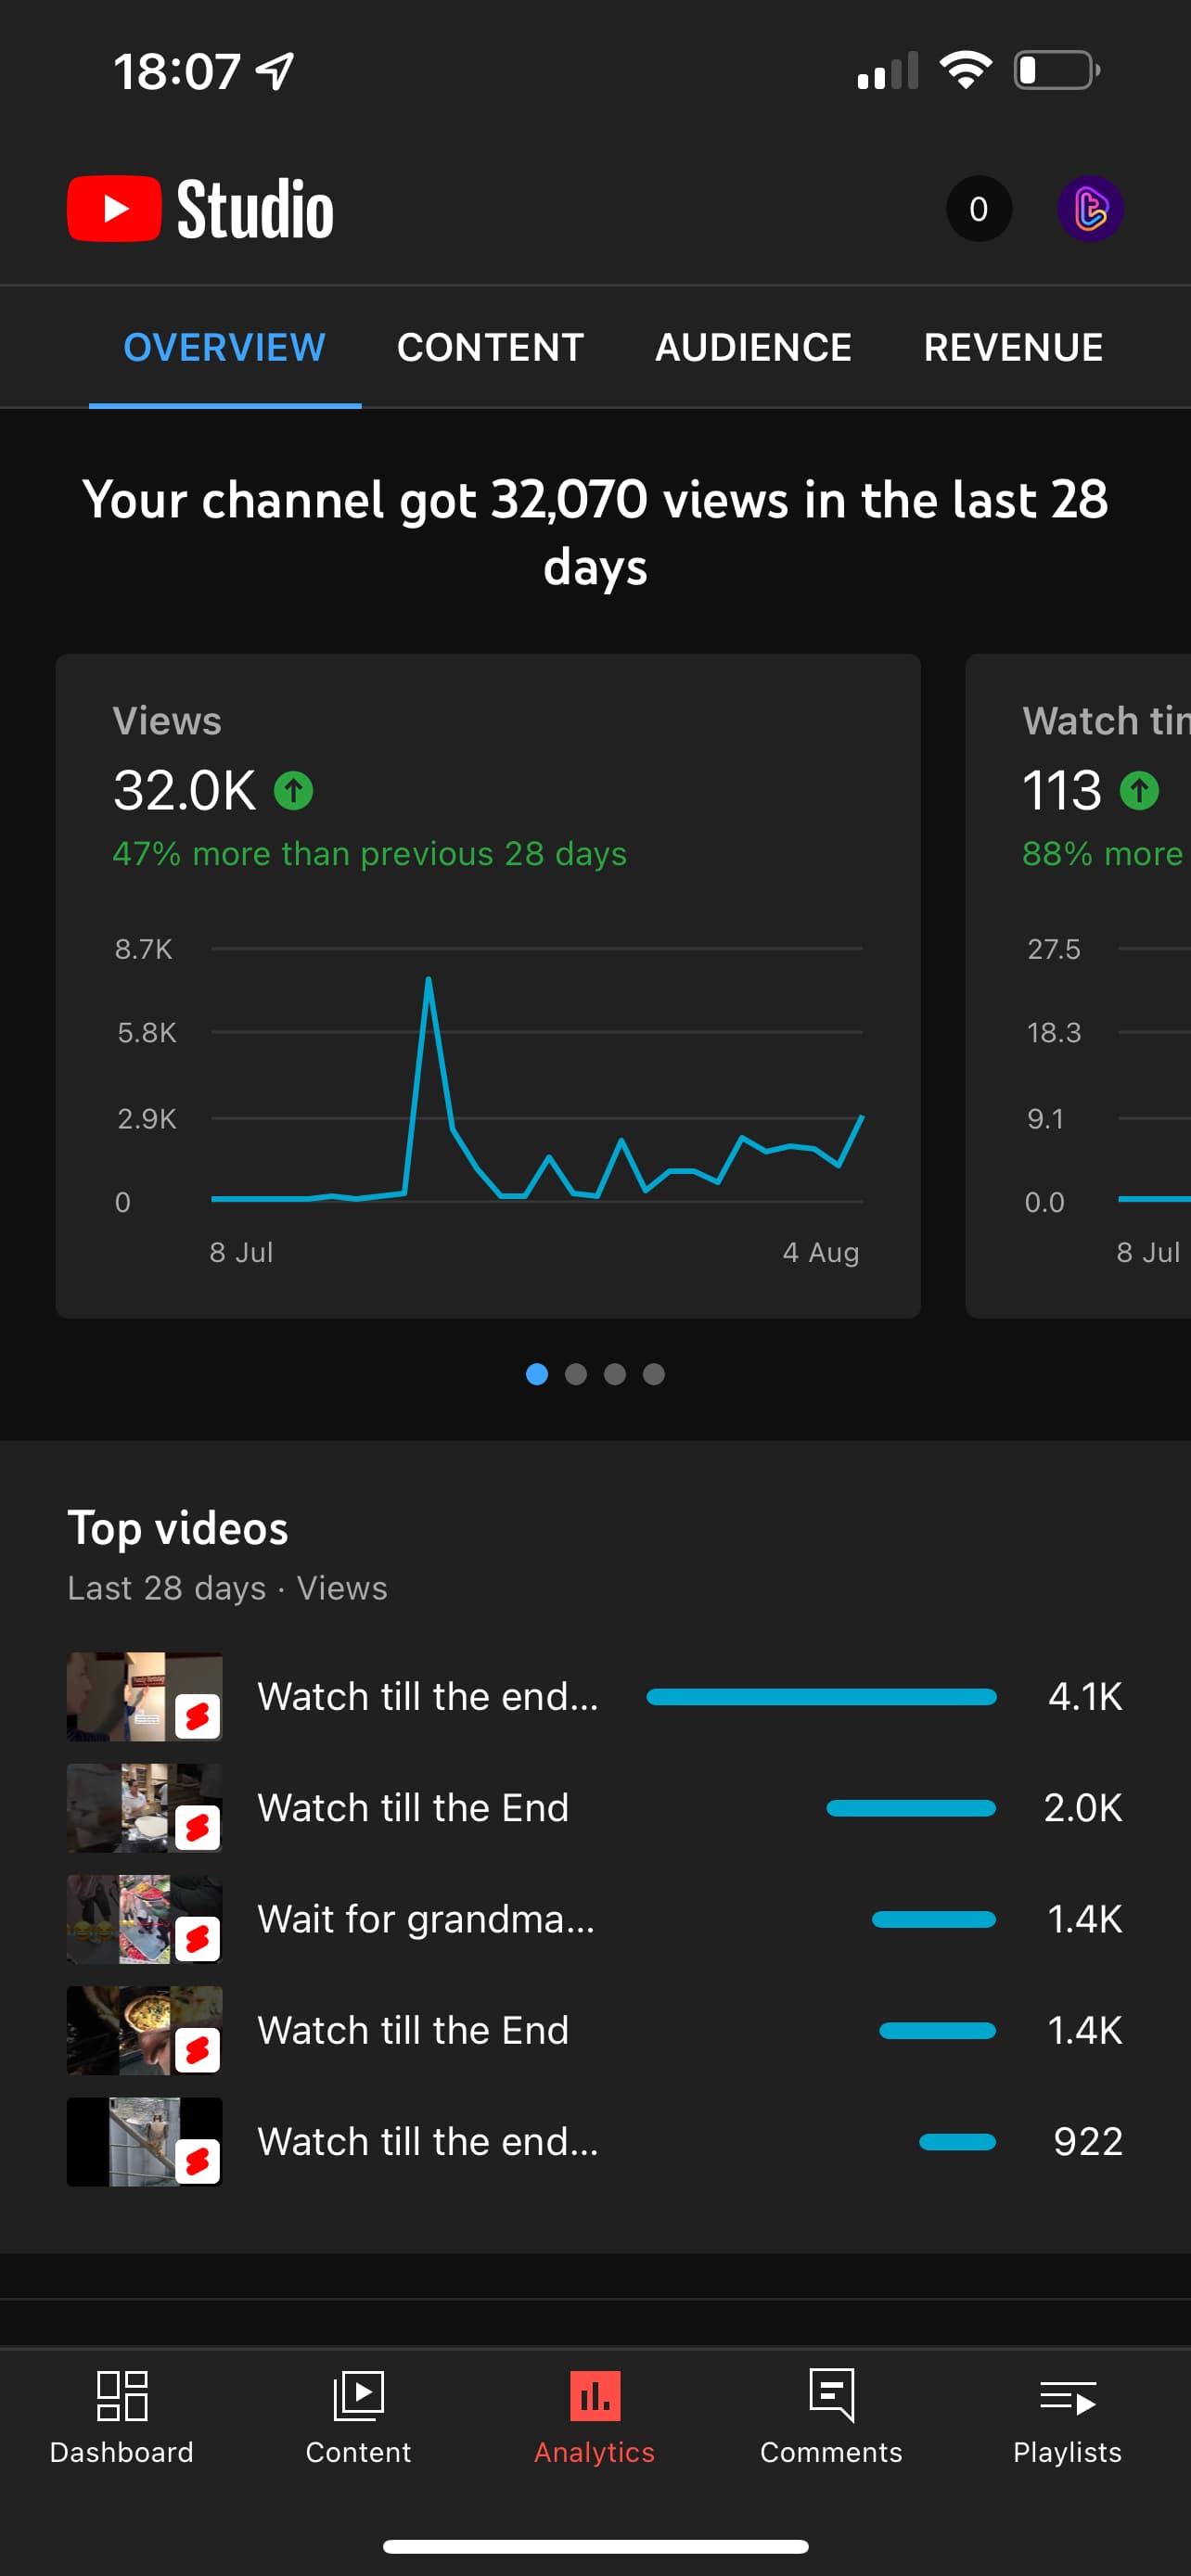Open the REVENUE analytics tab

[x=1013, y=347]
